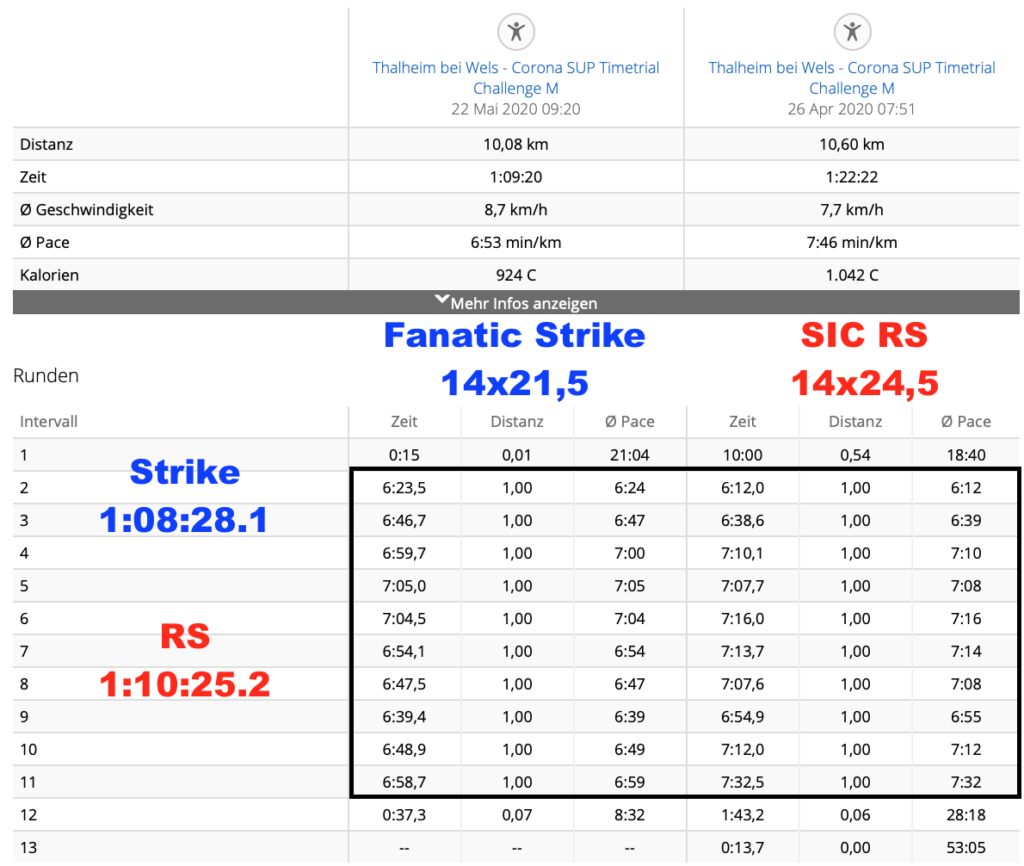
Task: Click the pace value 7:46 min/km
Action: pos(852,242)
